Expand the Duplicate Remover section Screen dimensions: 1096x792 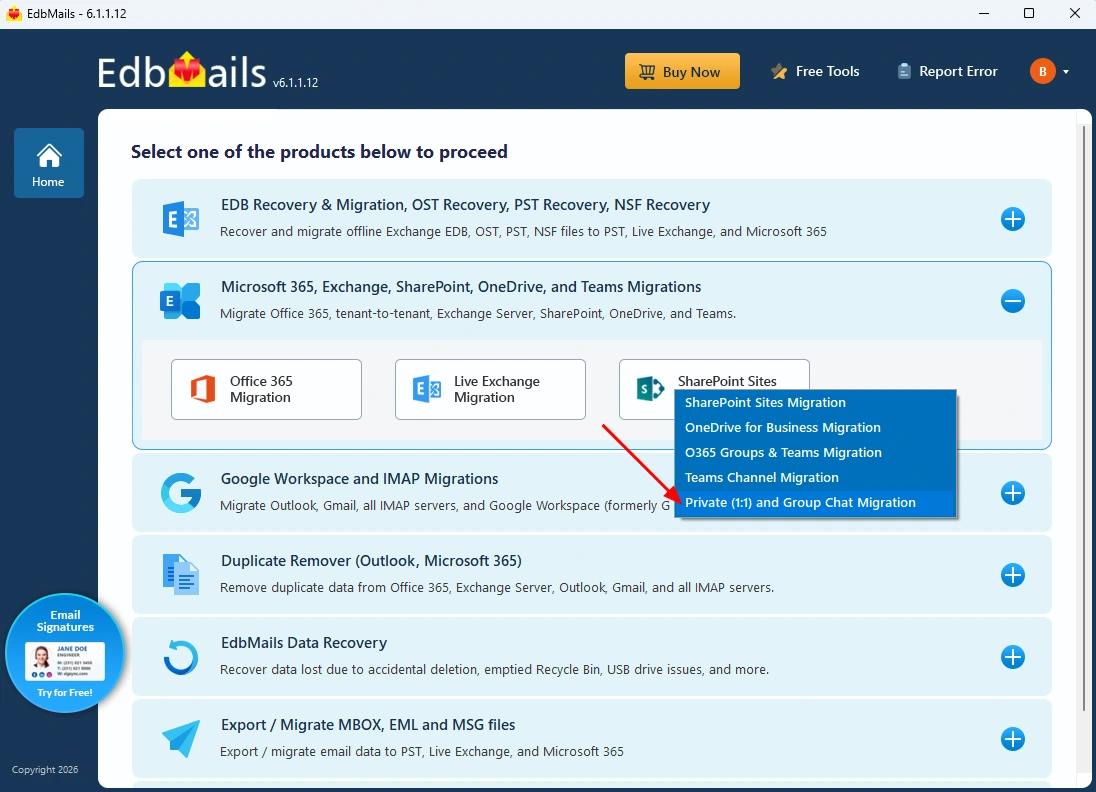[1012, 575]
